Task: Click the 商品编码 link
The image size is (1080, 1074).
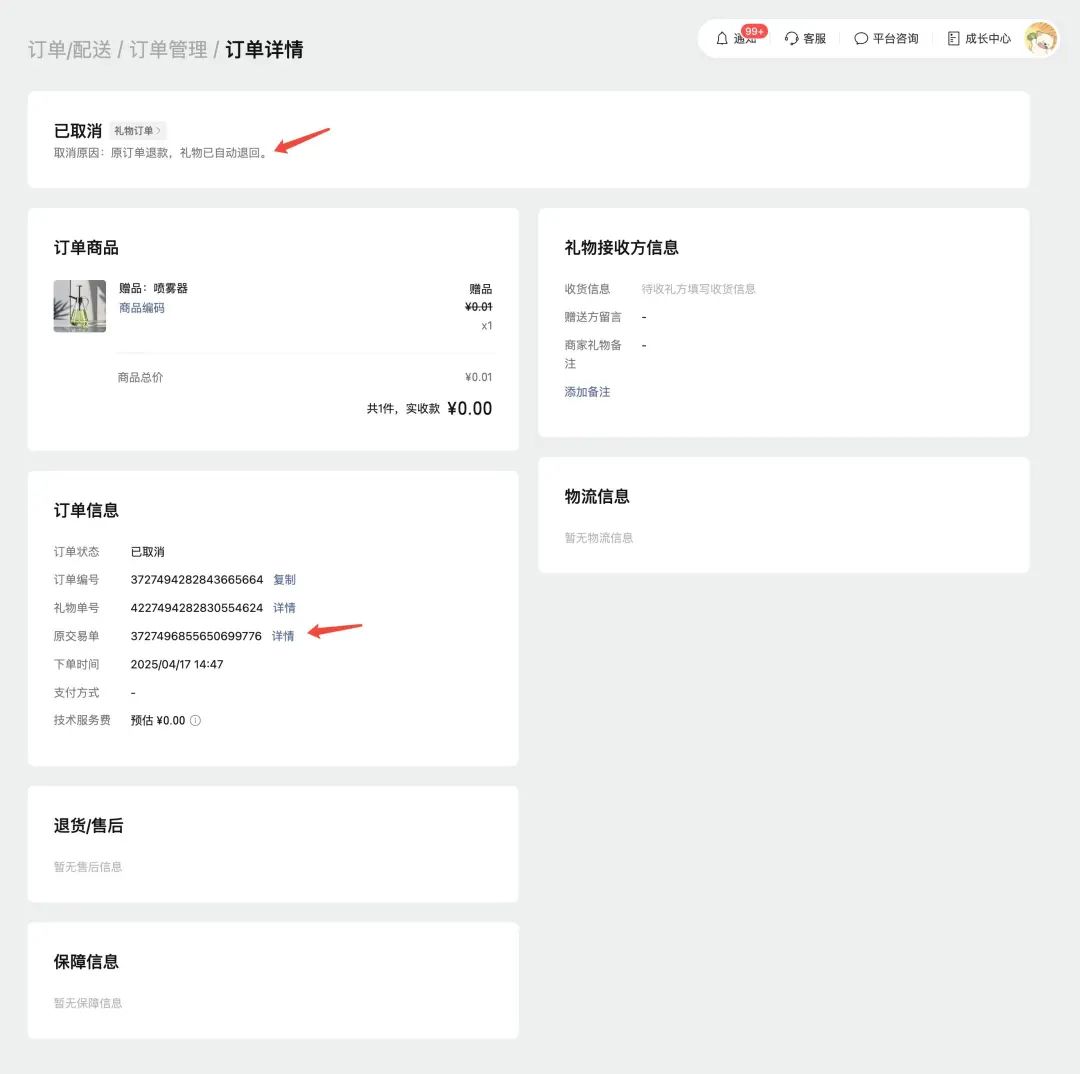Action: tap(143, 308)
